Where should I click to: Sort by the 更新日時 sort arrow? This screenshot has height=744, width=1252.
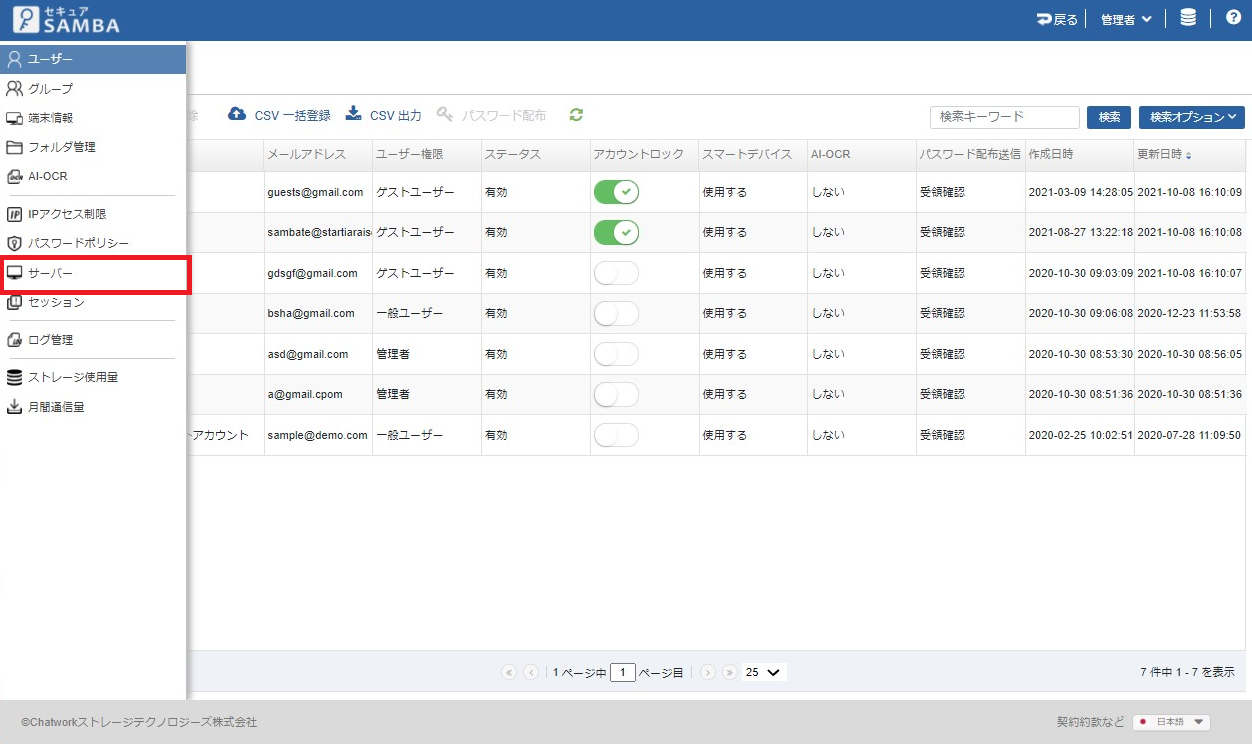pos(1188,156)
